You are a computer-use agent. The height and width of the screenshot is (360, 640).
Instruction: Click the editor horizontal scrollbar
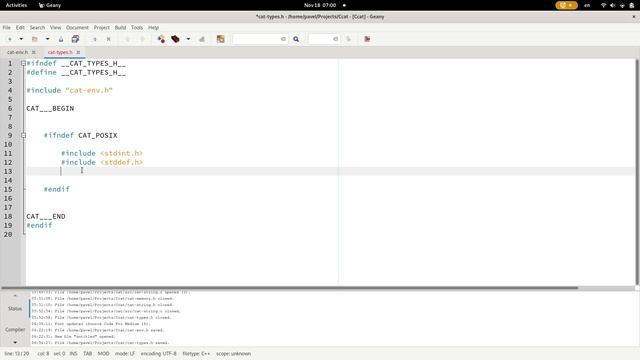click(289, 288)
